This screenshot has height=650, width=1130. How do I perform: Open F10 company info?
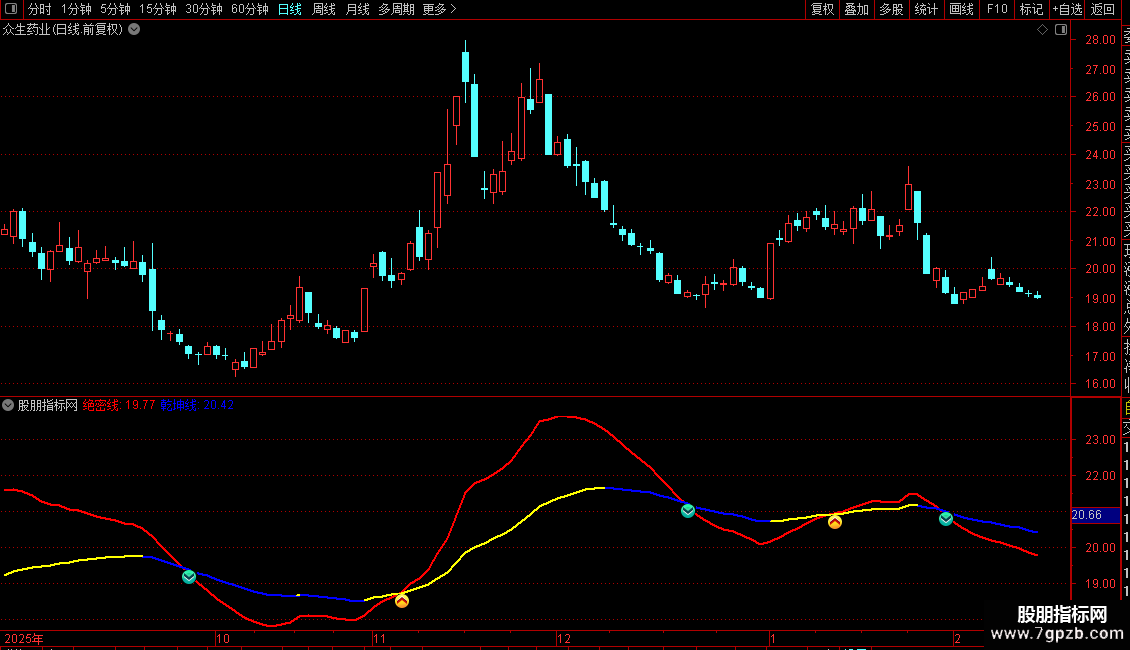pyautogui.click(x=997, y=9)
